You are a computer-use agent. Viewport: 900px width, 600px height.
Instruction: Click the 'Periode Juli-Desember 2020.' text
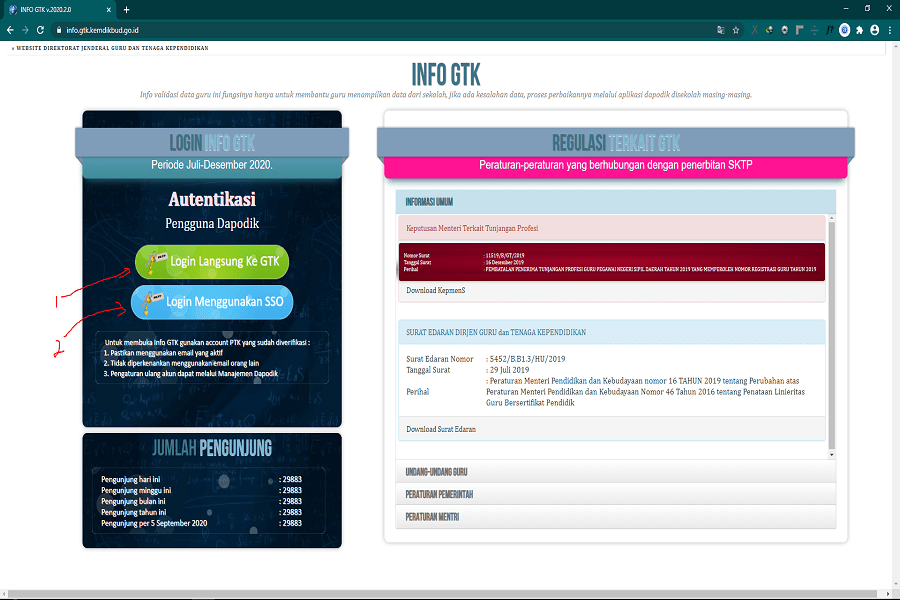click(212, 165)
